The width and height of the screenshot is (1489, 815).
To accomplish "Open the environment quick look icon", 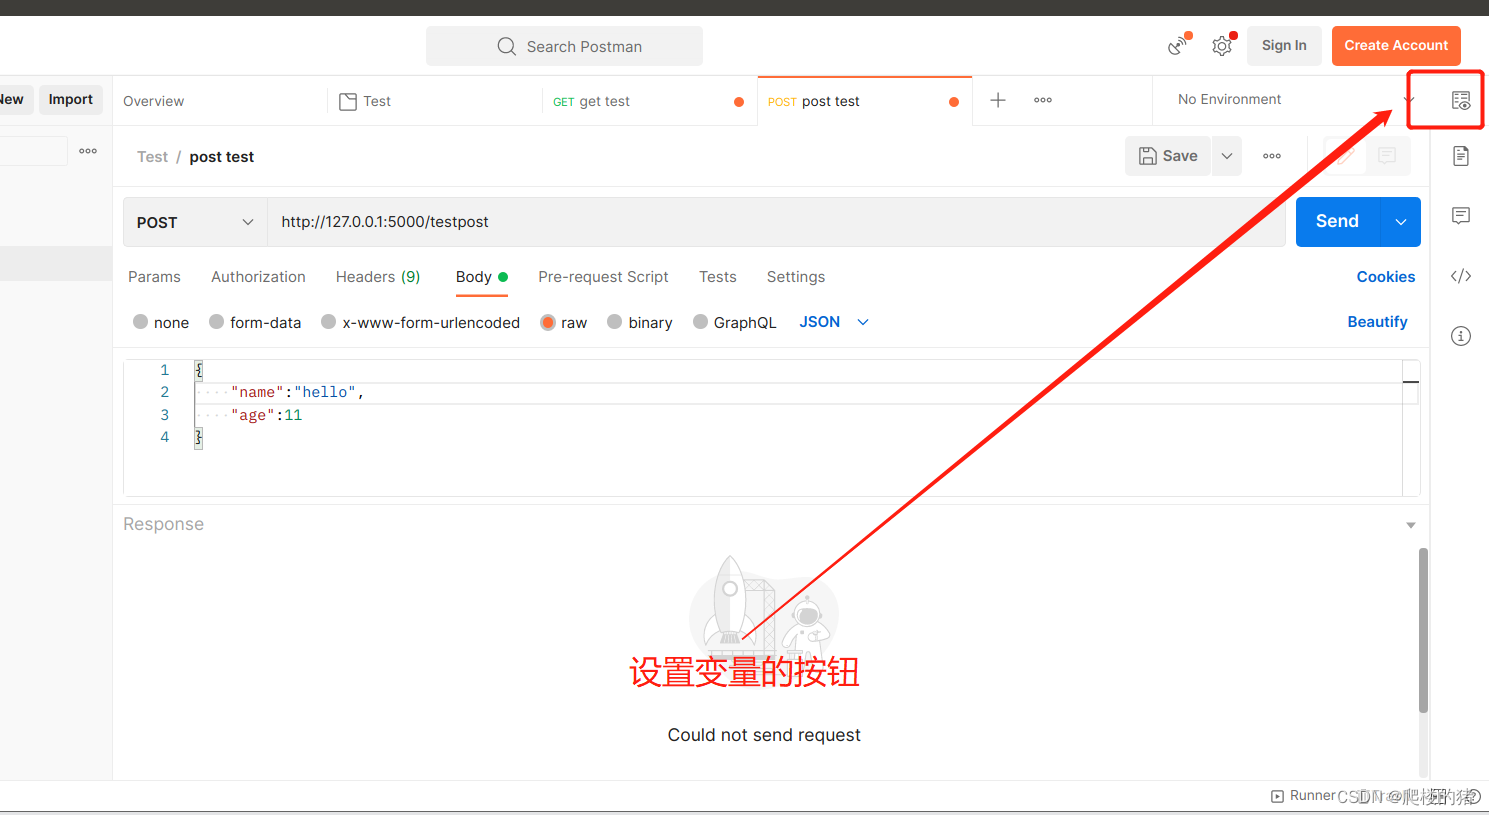I will pyautogui.click(x=1461, y=100).
